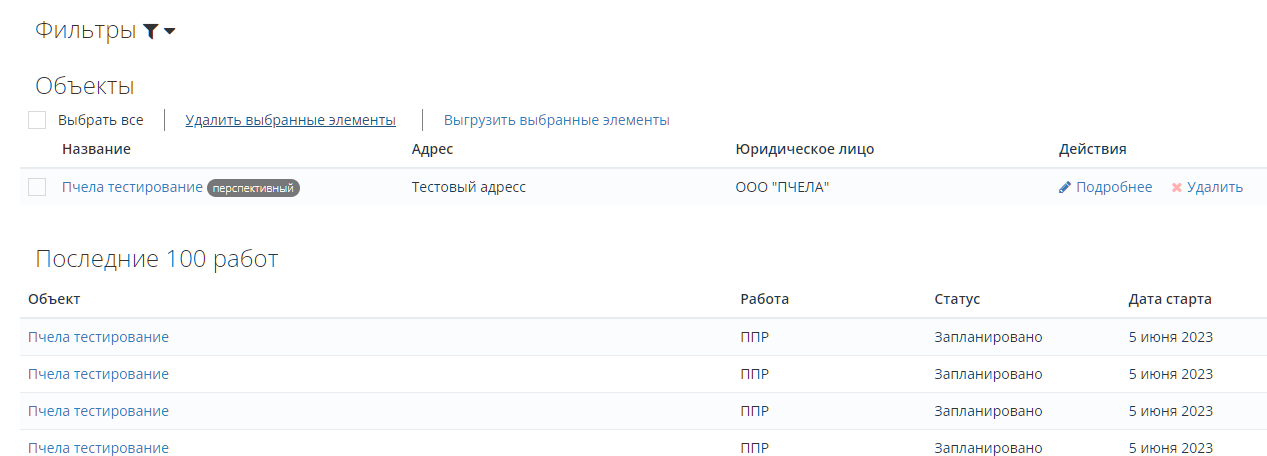Viewport: 1267px width, 456px height.
Task: Open first Пчела тестирование link in works list
Action: [x=98, y=337]
